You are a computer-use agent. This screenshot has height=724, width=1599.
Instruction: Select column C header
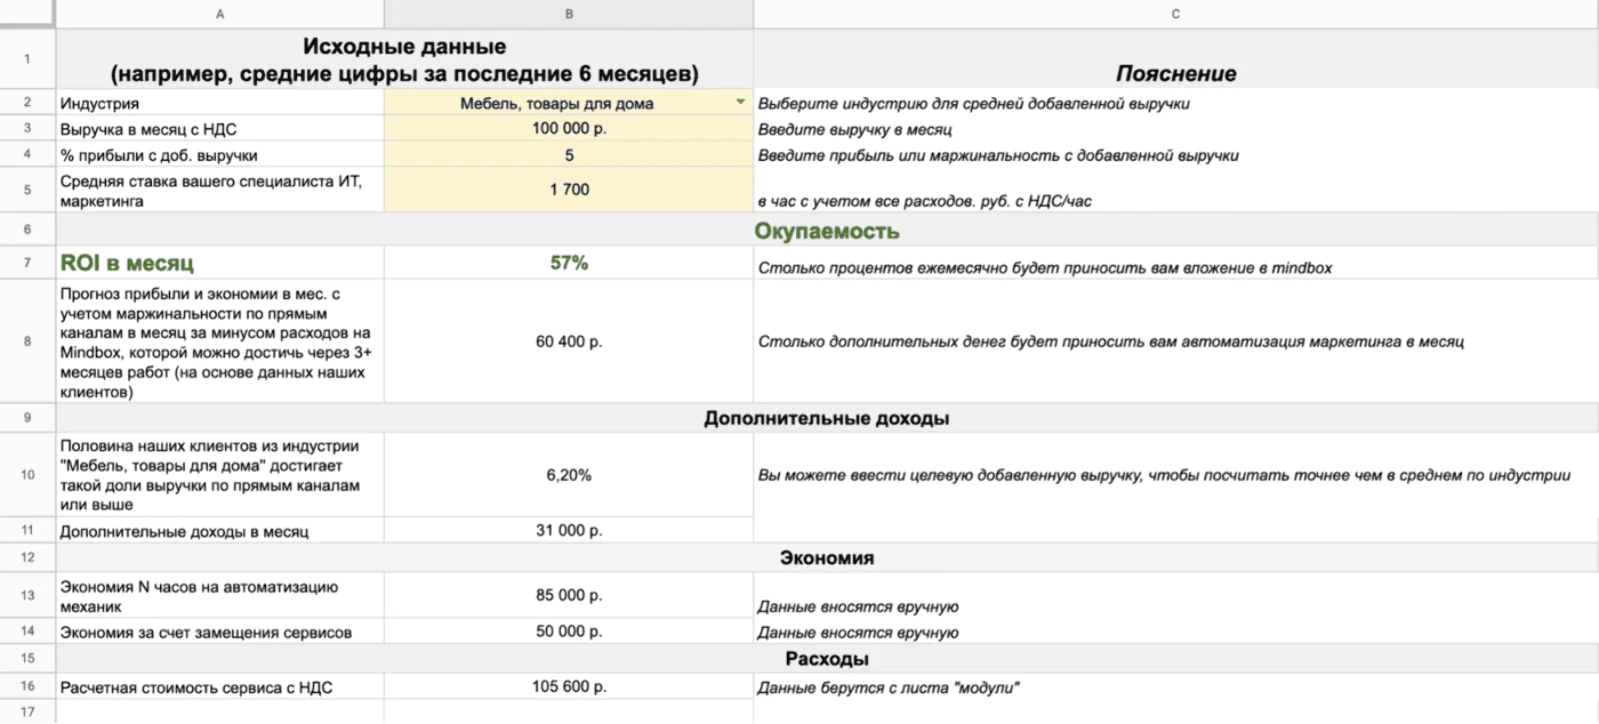[x=1175, y=14]
